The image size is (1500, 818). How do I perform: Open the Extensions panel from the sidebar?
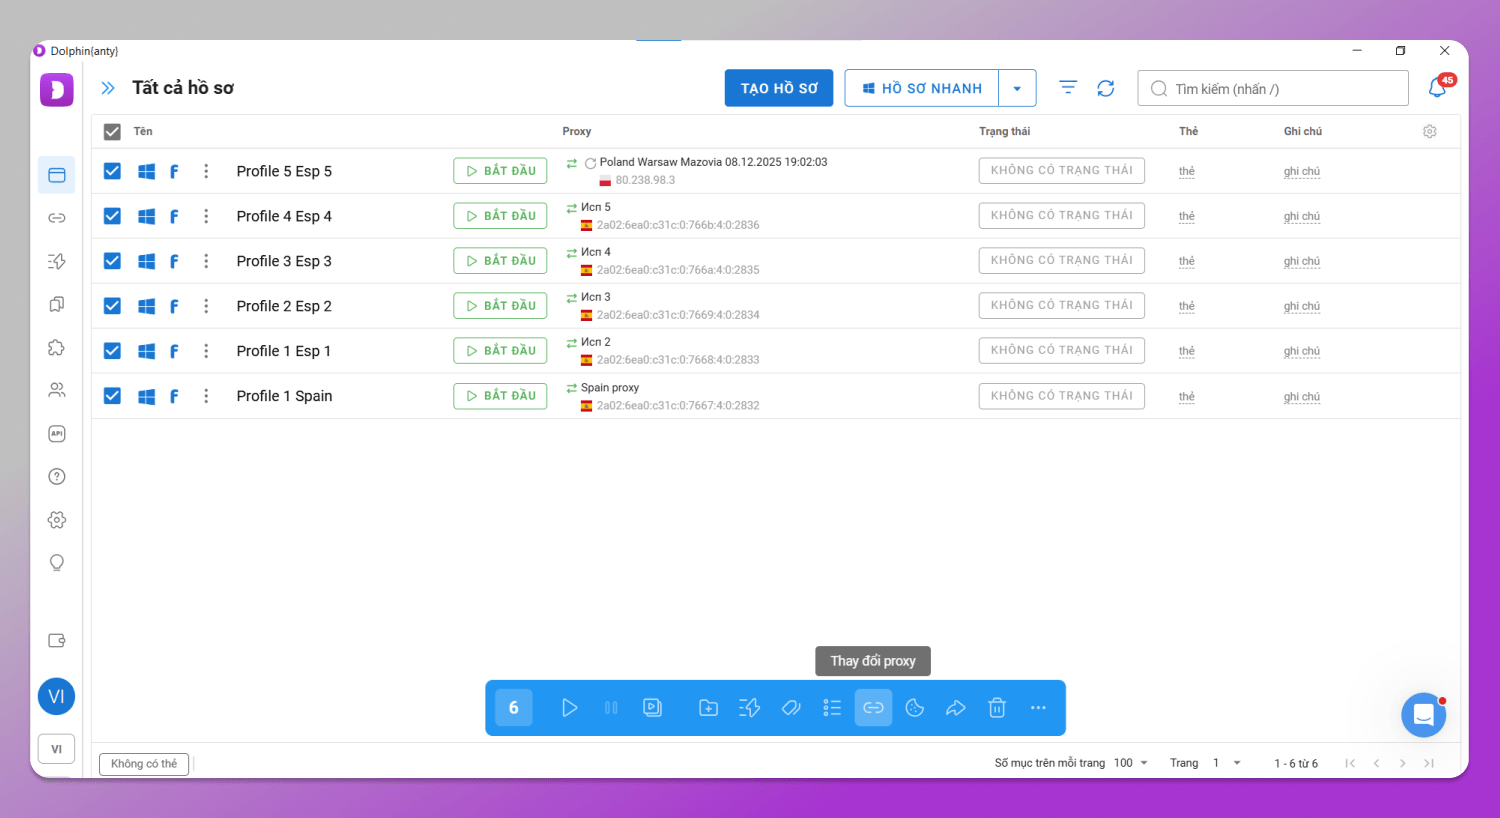[x=56, y=347]
